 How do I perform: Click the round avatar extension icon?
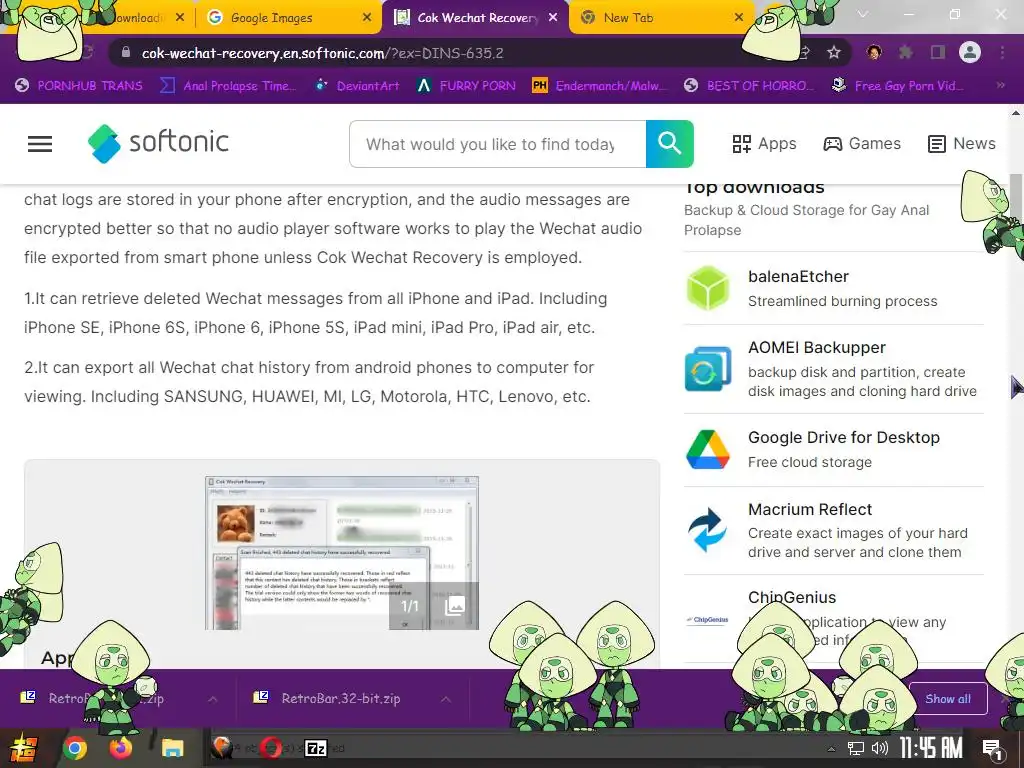(874, 52)
